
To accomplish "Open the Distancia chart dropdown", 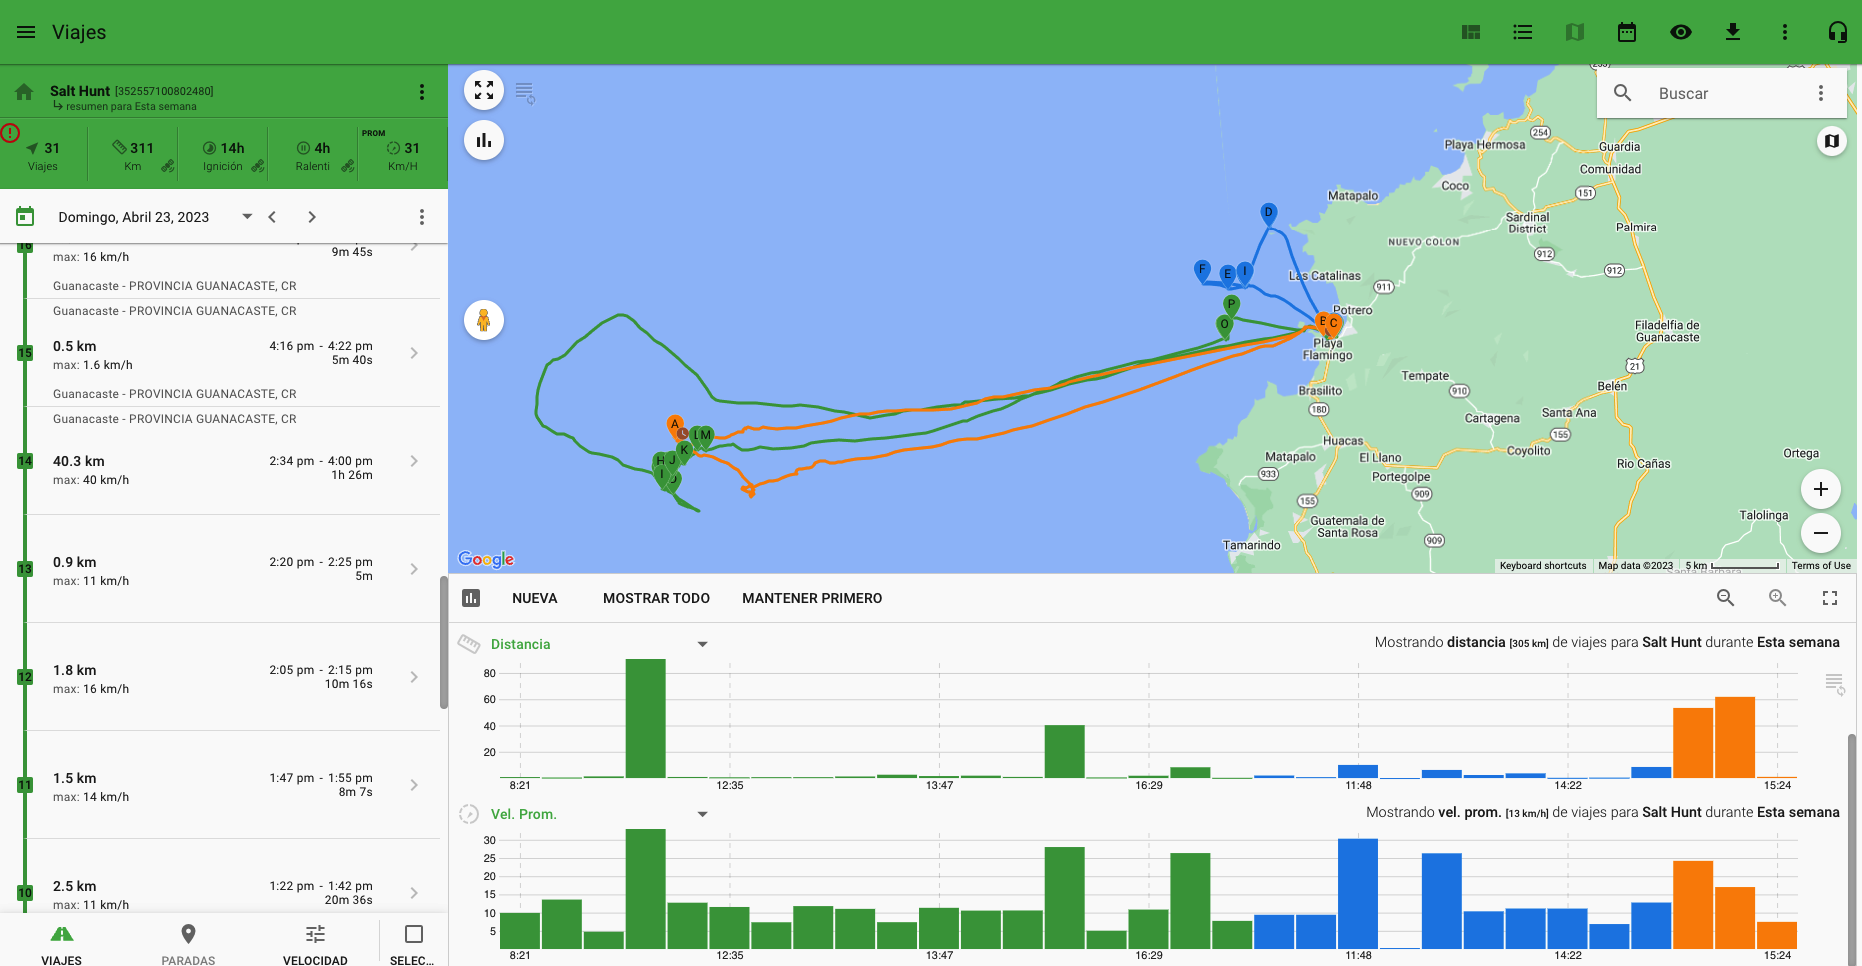I will 702,644.
